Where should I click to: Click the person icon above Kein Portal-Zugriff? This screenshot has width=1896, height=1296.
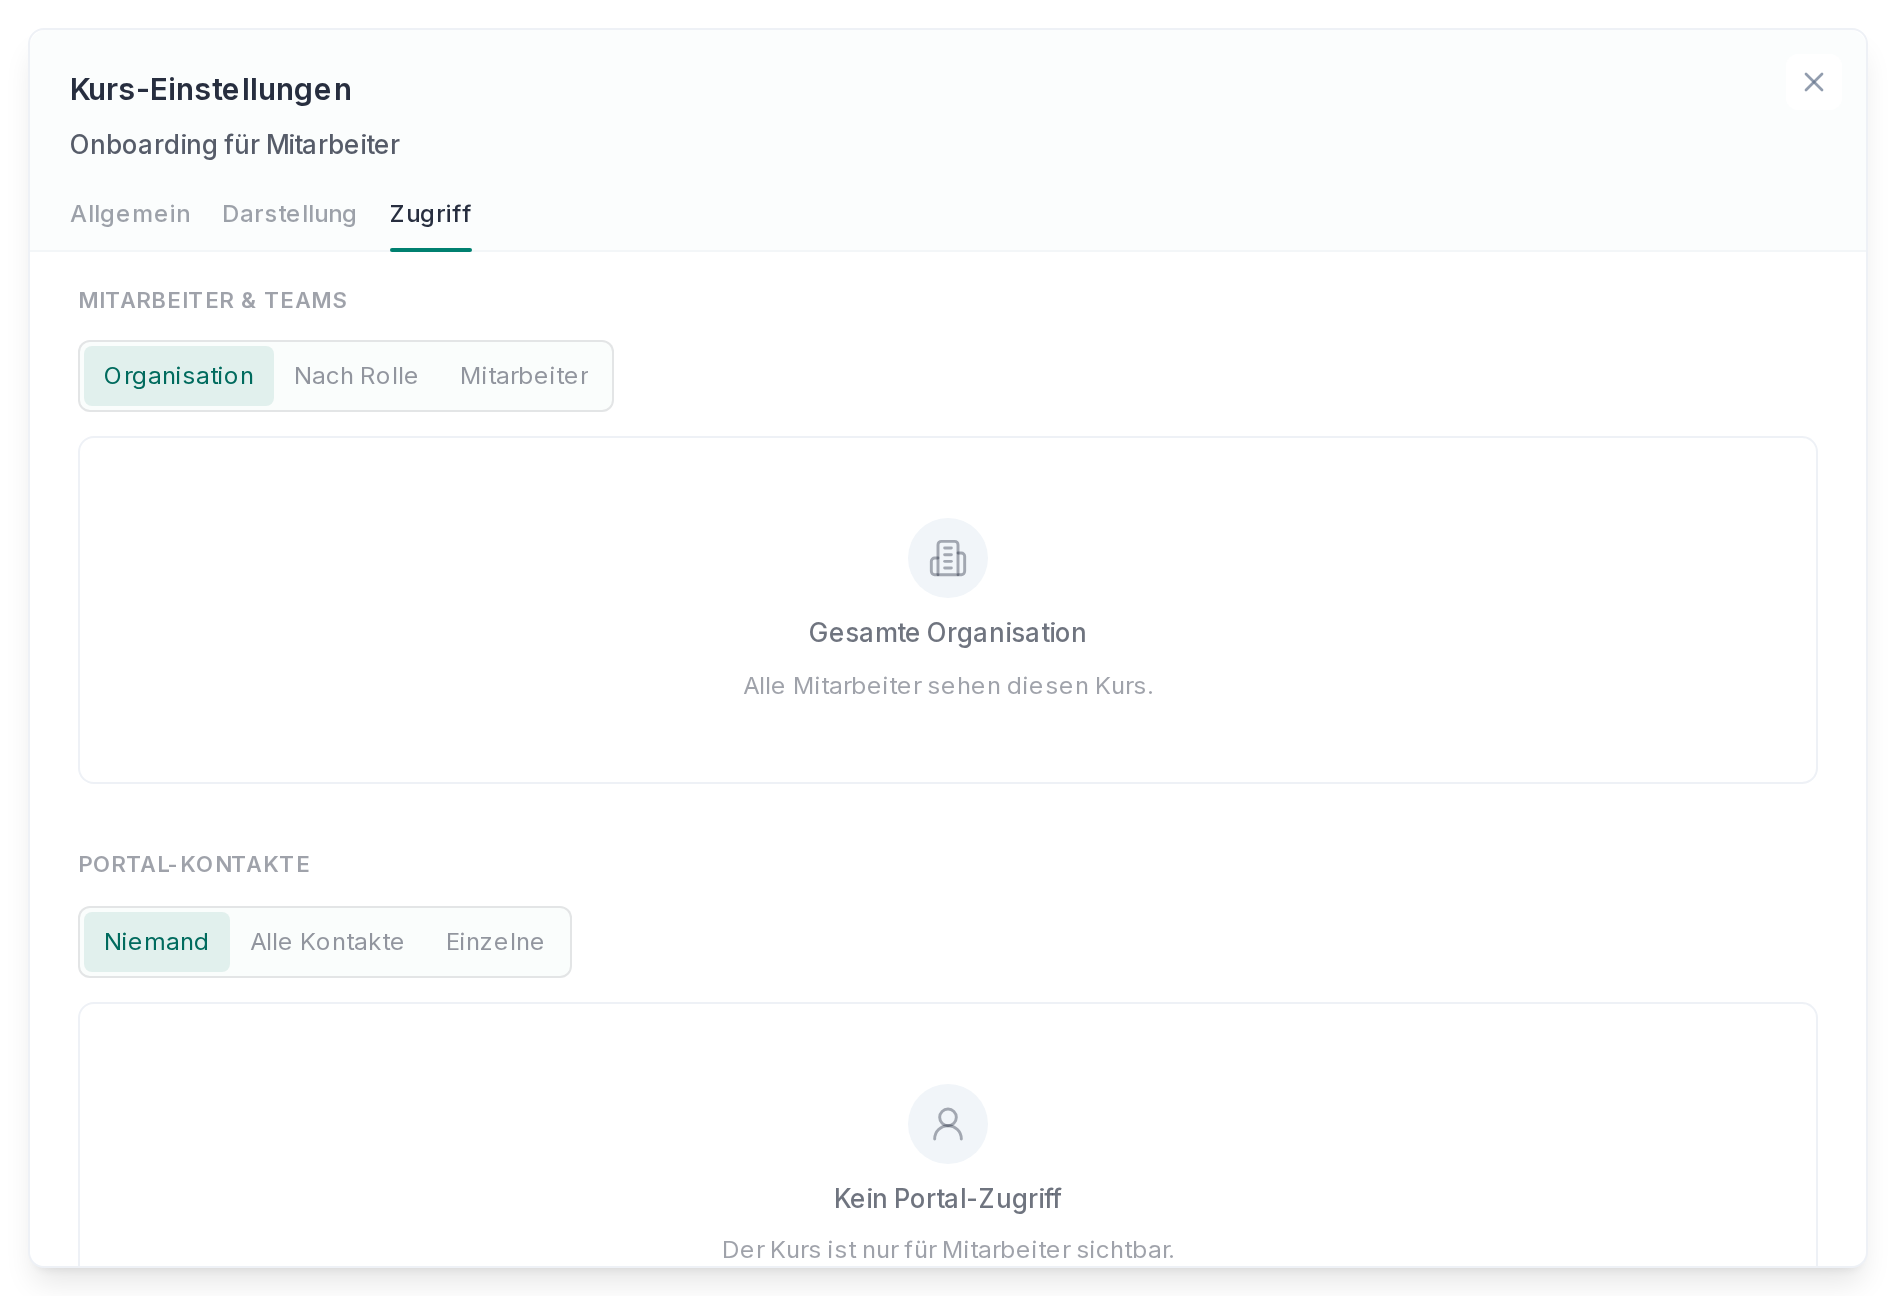click(x=948, y=1124)
